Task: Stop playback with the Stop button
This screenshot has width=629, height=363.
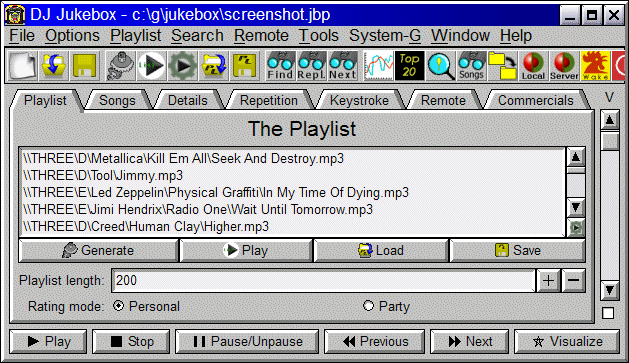Action: pos(131,342)
